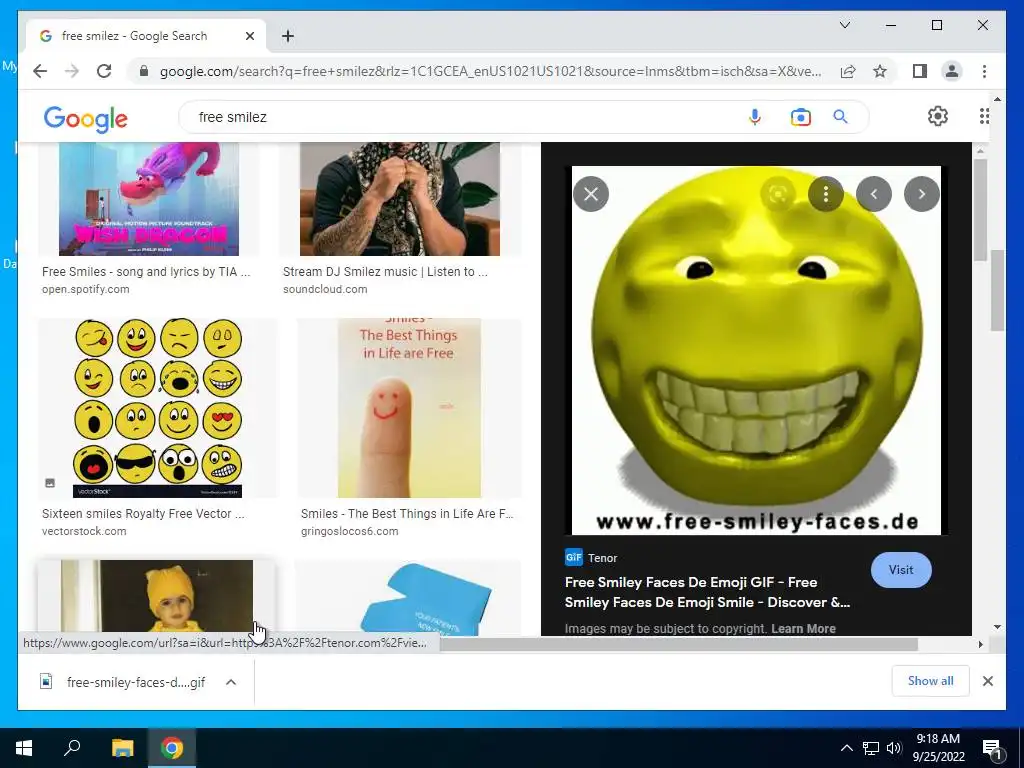Click Sixteen smiles Royalty Free Vector caption
1024x768 pixels.
143,513
